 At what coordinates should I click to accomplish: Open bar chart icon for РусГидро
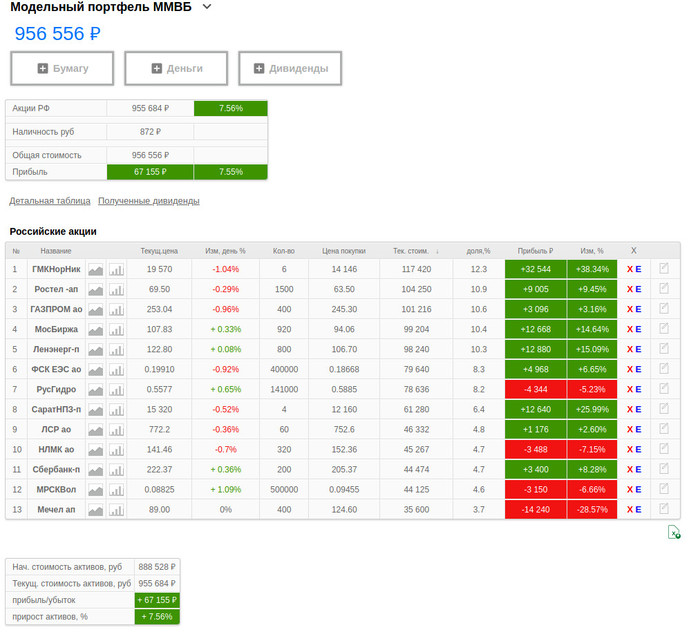116,389
